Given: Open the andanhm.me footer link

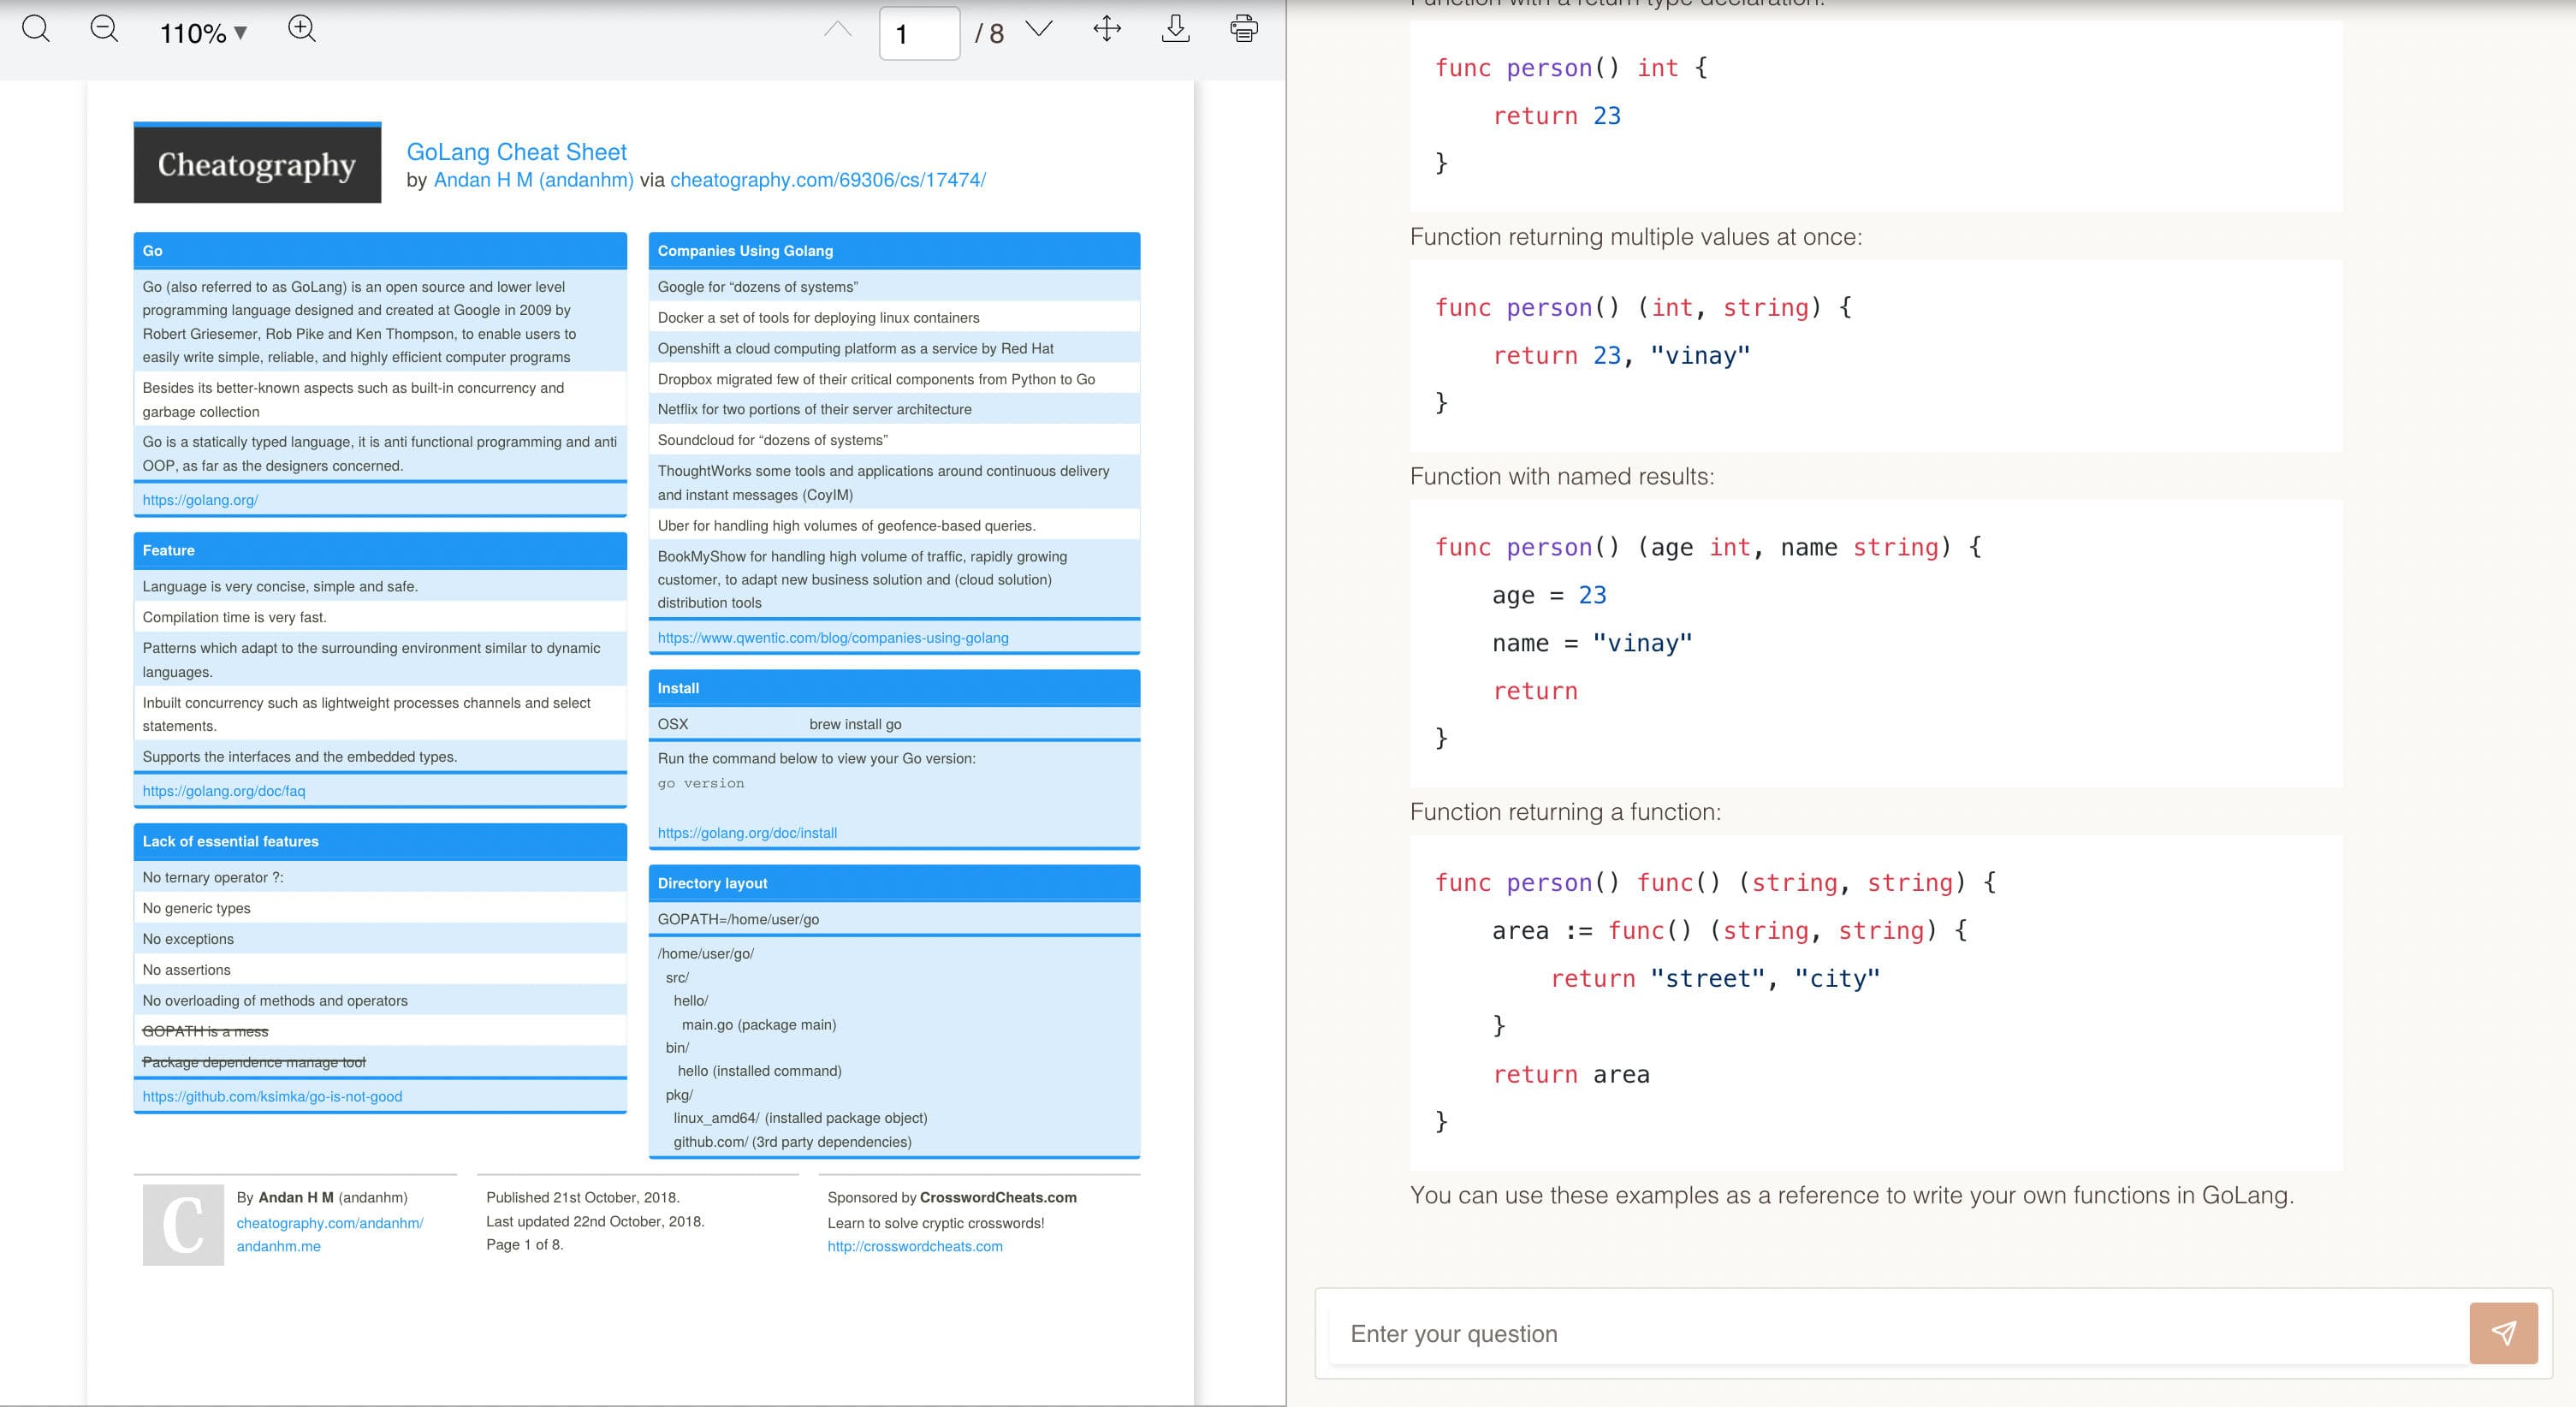Looking at the screenshot, I should pyautogui.click(x=278, y=1246).
